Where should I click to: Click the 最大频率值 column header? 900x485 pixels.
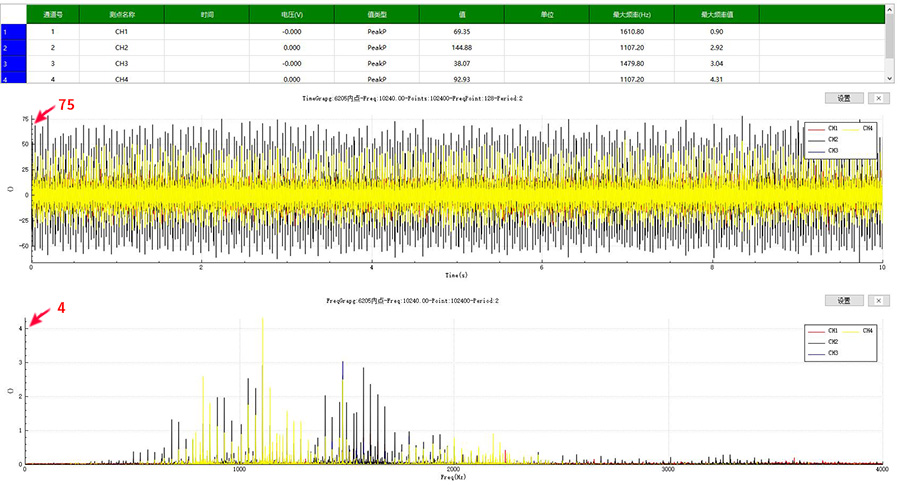tap(716, 16)
